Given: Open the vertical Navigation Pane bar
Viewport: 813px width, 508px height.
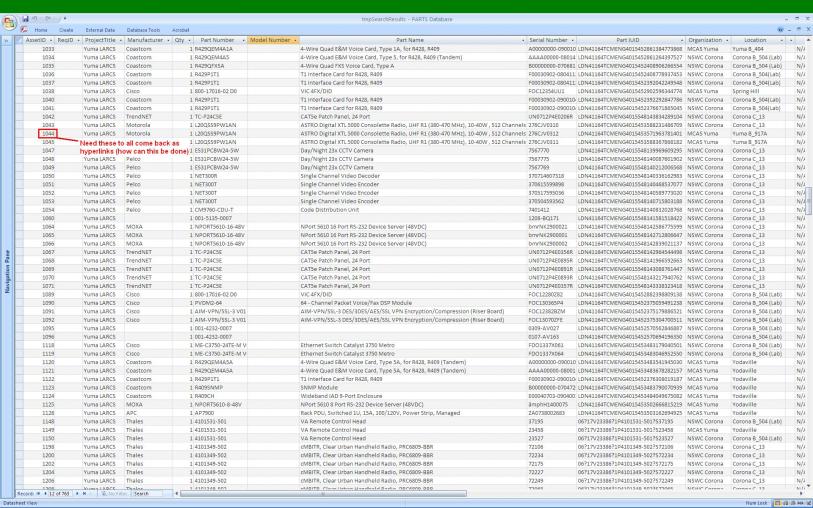Looking at the screenshot, I should (7, 272).
